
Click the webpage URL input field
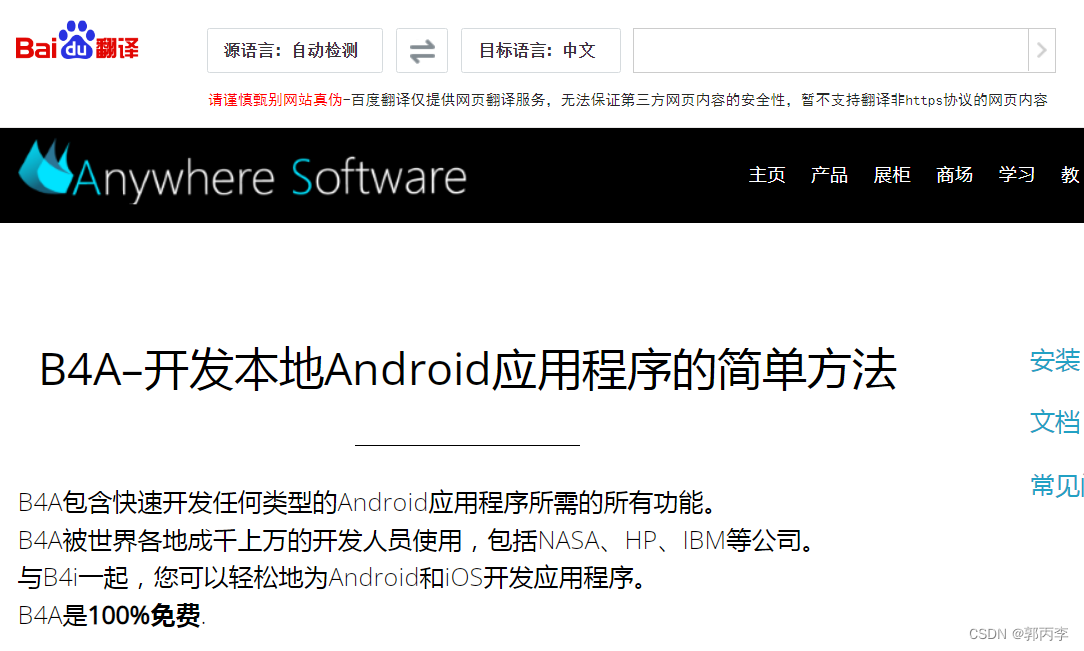[x=830, y=50]
